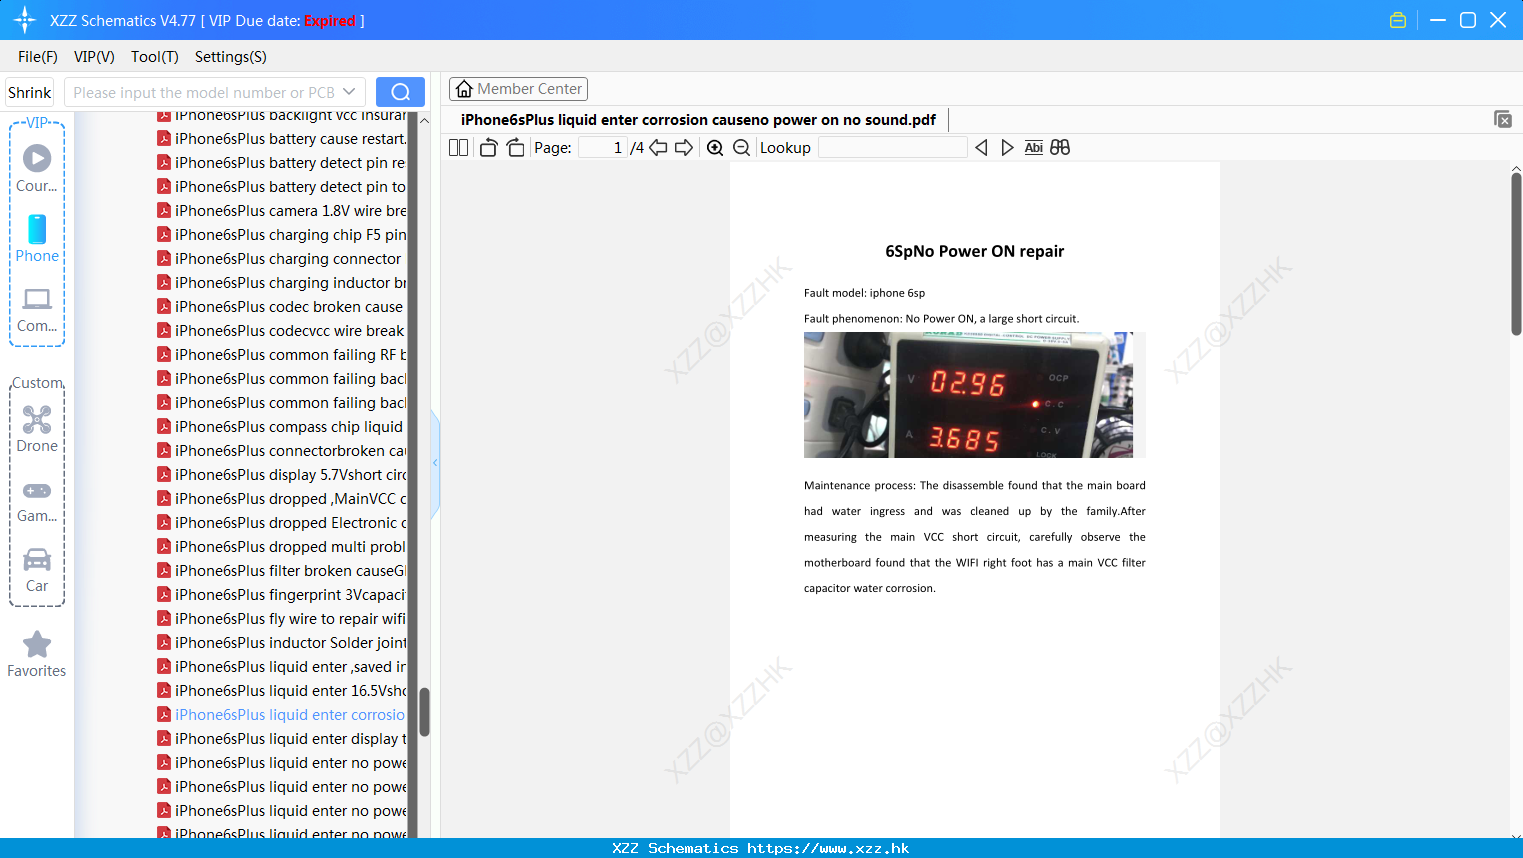Open iPhone6sPlus fly wire to repair wifi
Screen dimensions: 1523x858
coord(281,619)
